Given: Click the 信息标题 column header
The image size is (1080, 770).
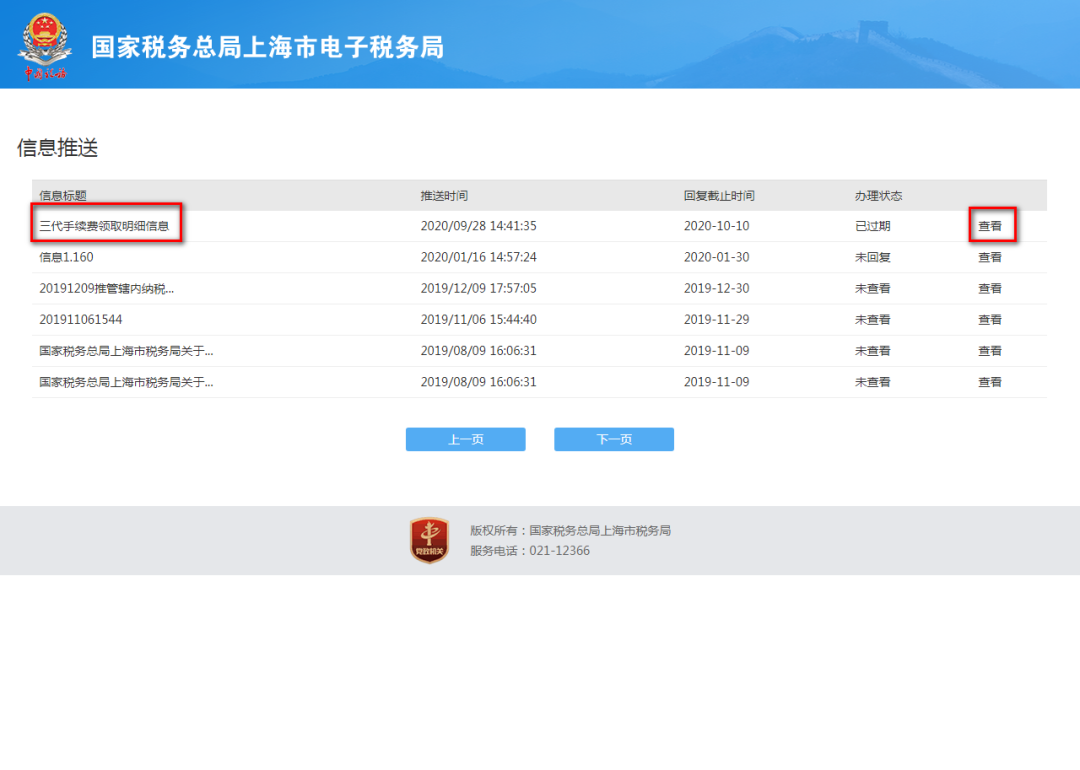Looking at the screenshot, I should tap(63, 196).
